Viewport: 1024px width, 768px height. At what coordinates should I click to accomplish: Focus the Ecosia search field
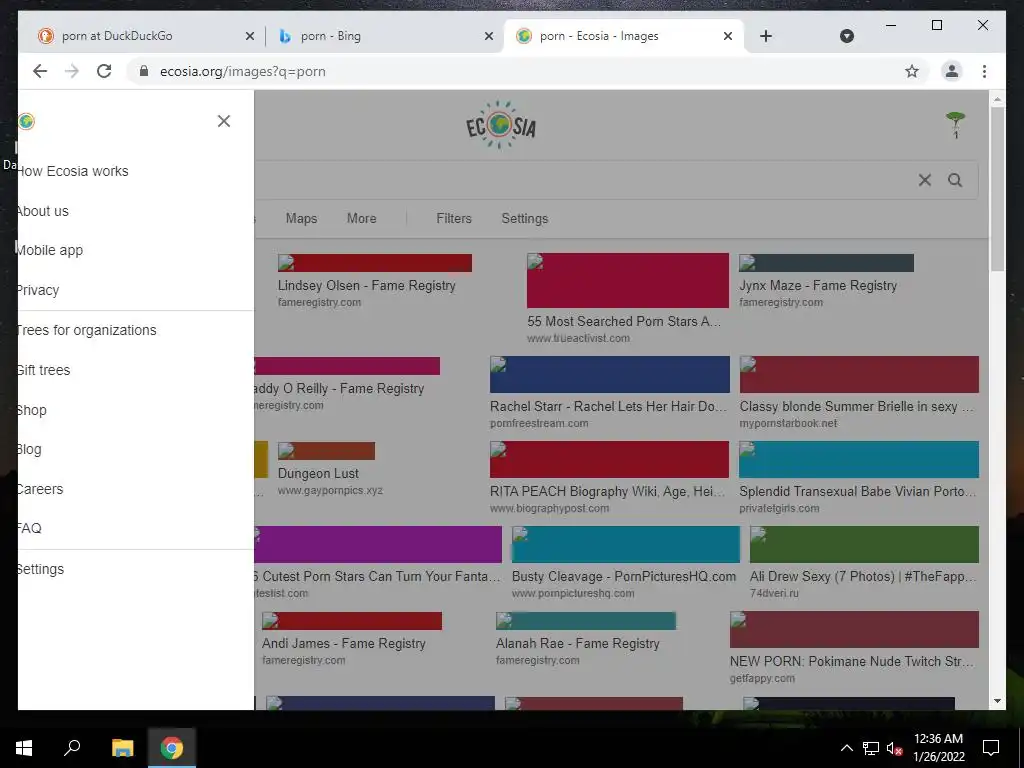click(581, 180)
